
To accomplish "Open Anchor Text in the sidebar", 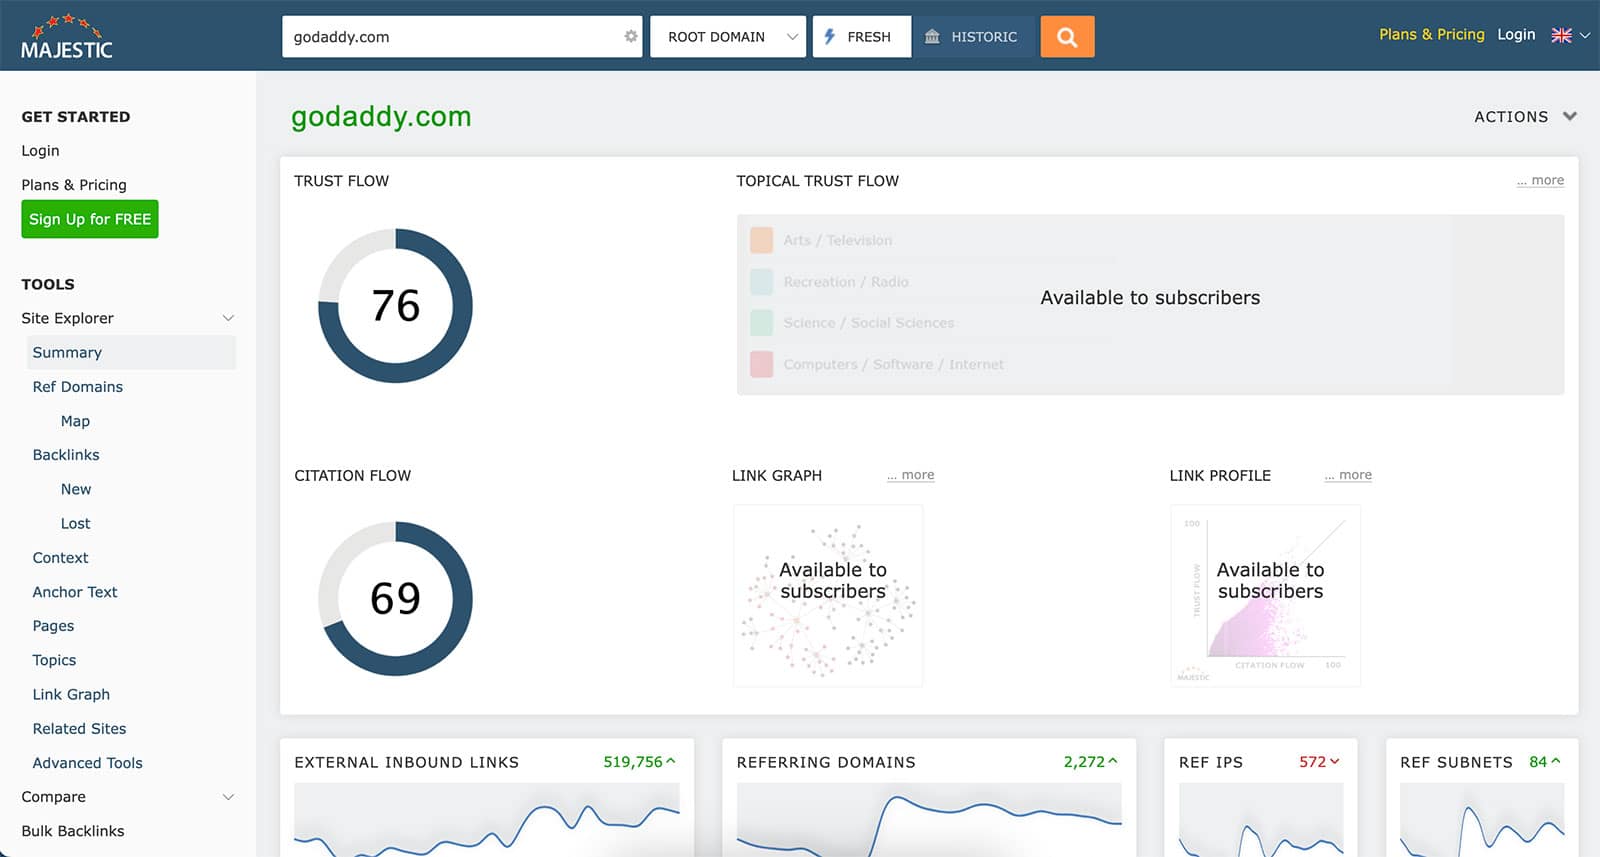I will (x=75, y=592).
